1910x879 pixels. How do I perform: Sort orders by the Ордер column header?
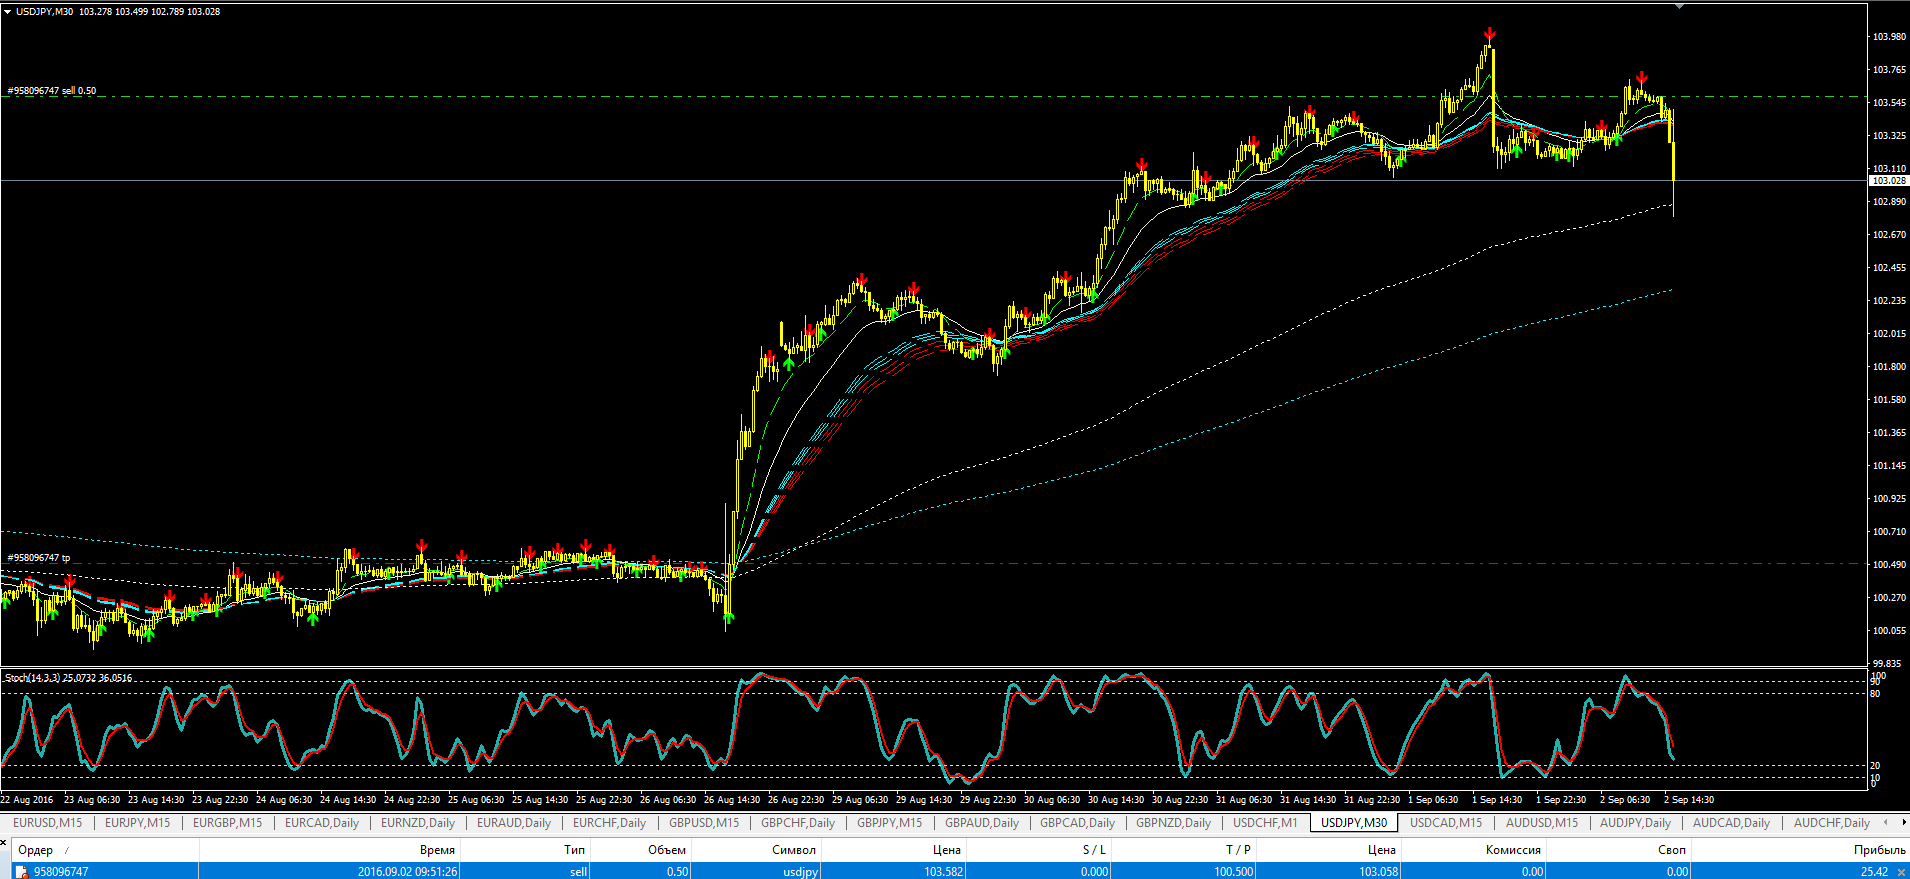36,850
